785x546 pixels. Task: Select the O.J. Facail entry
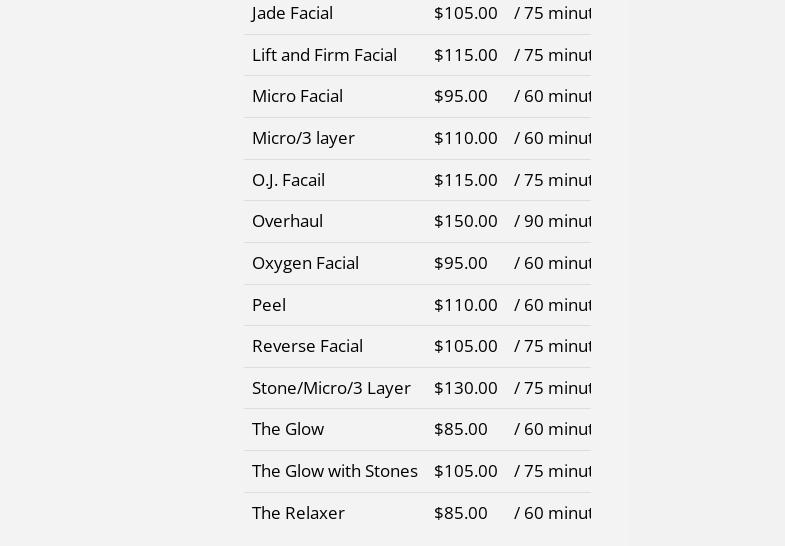click(x=288, y=180)
